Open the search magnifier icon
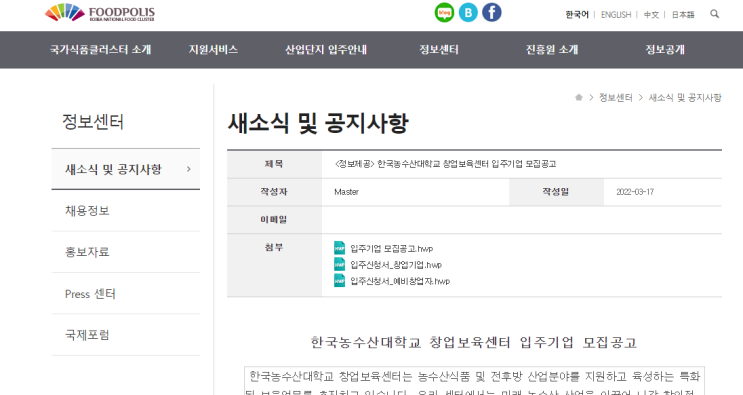 click(715, 14)
